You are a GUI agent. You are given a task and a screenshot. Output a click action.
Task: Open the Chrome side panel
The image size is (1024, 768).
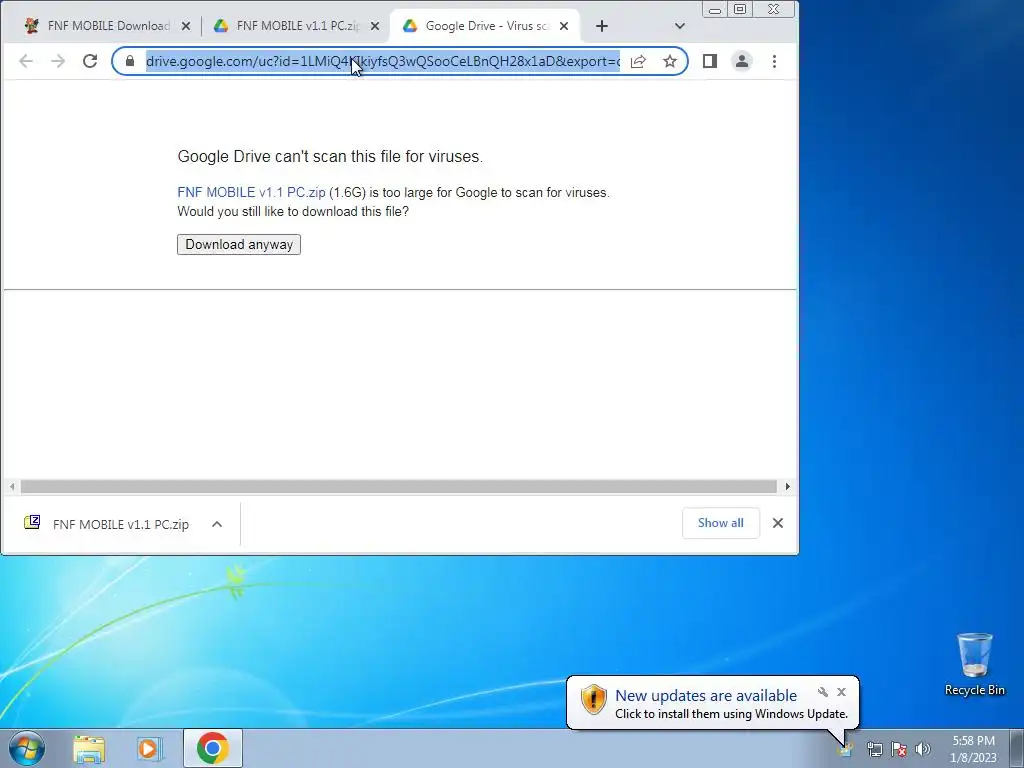pos(710,61)
